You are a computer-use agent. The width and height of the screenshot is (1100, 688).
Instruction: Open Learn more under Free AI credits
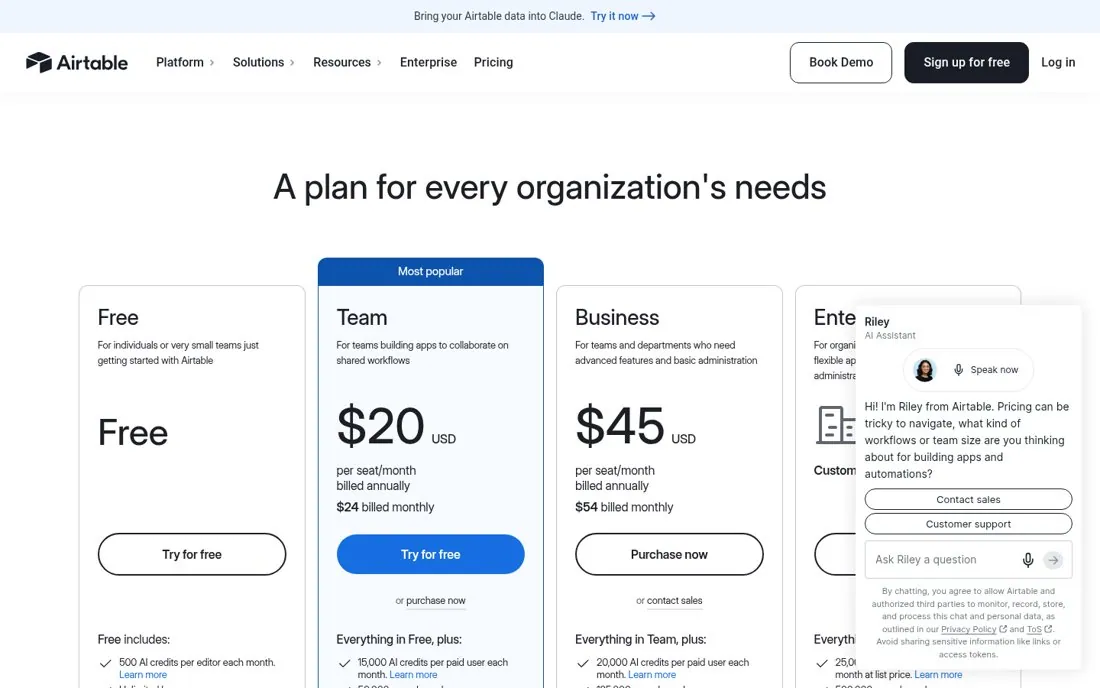tap(143, 675)
